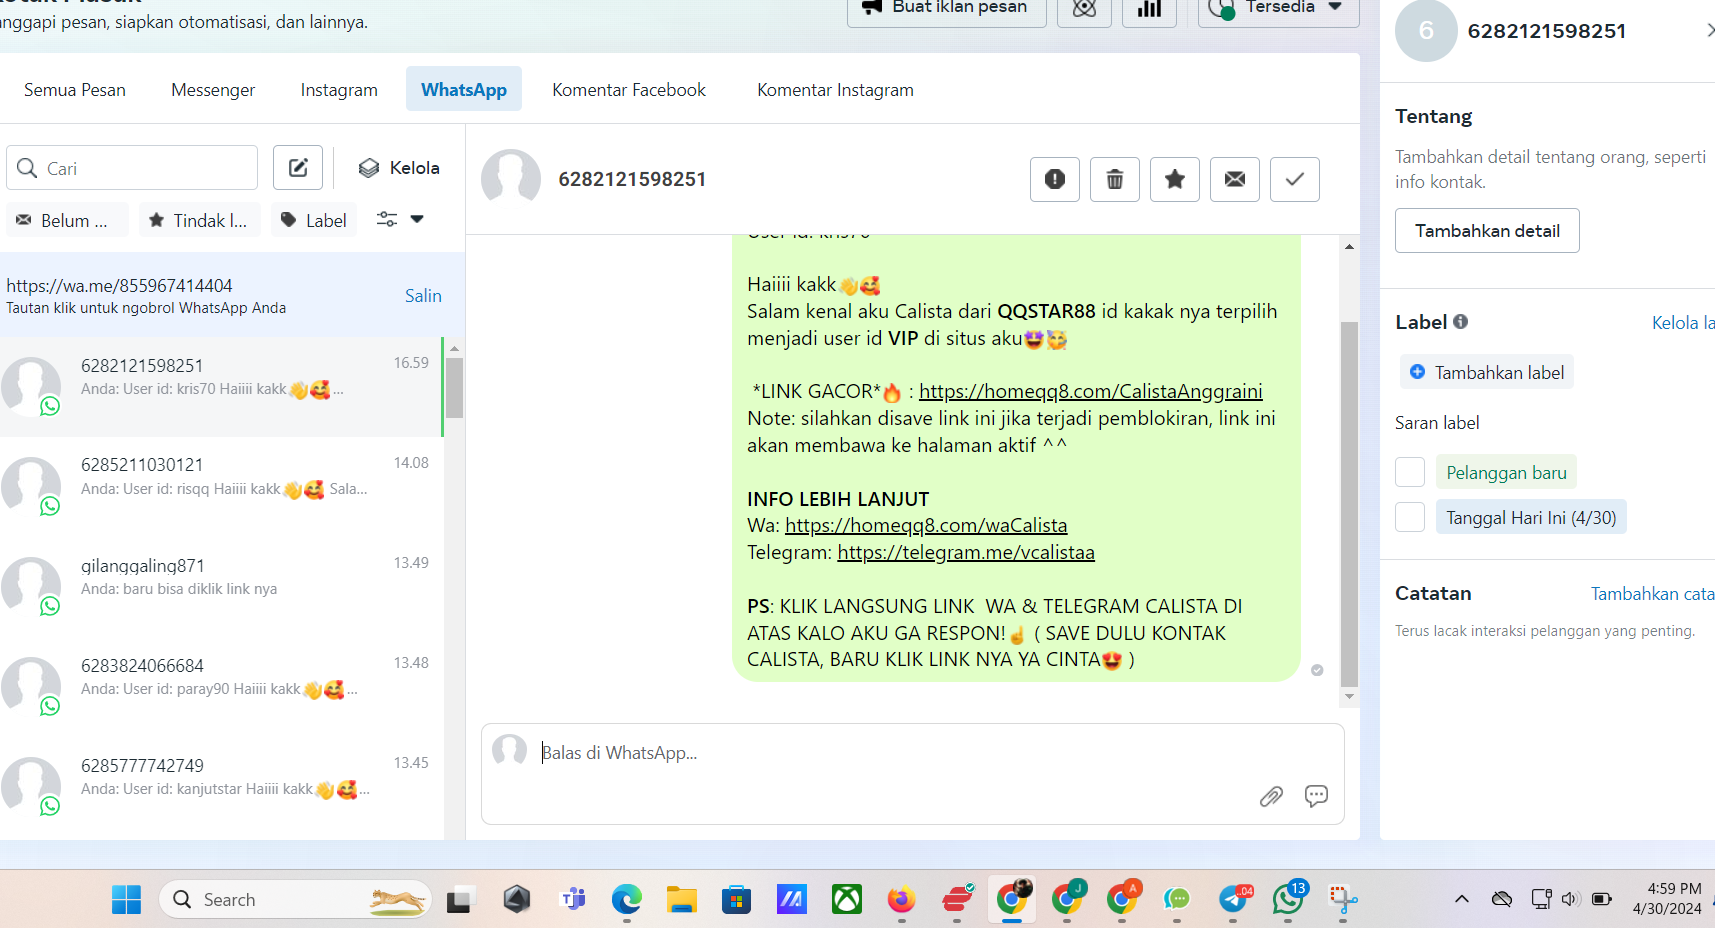The image size is (1715, 928).
Task: Open Microsoft Store from taskbar
Action: [737, 900]
